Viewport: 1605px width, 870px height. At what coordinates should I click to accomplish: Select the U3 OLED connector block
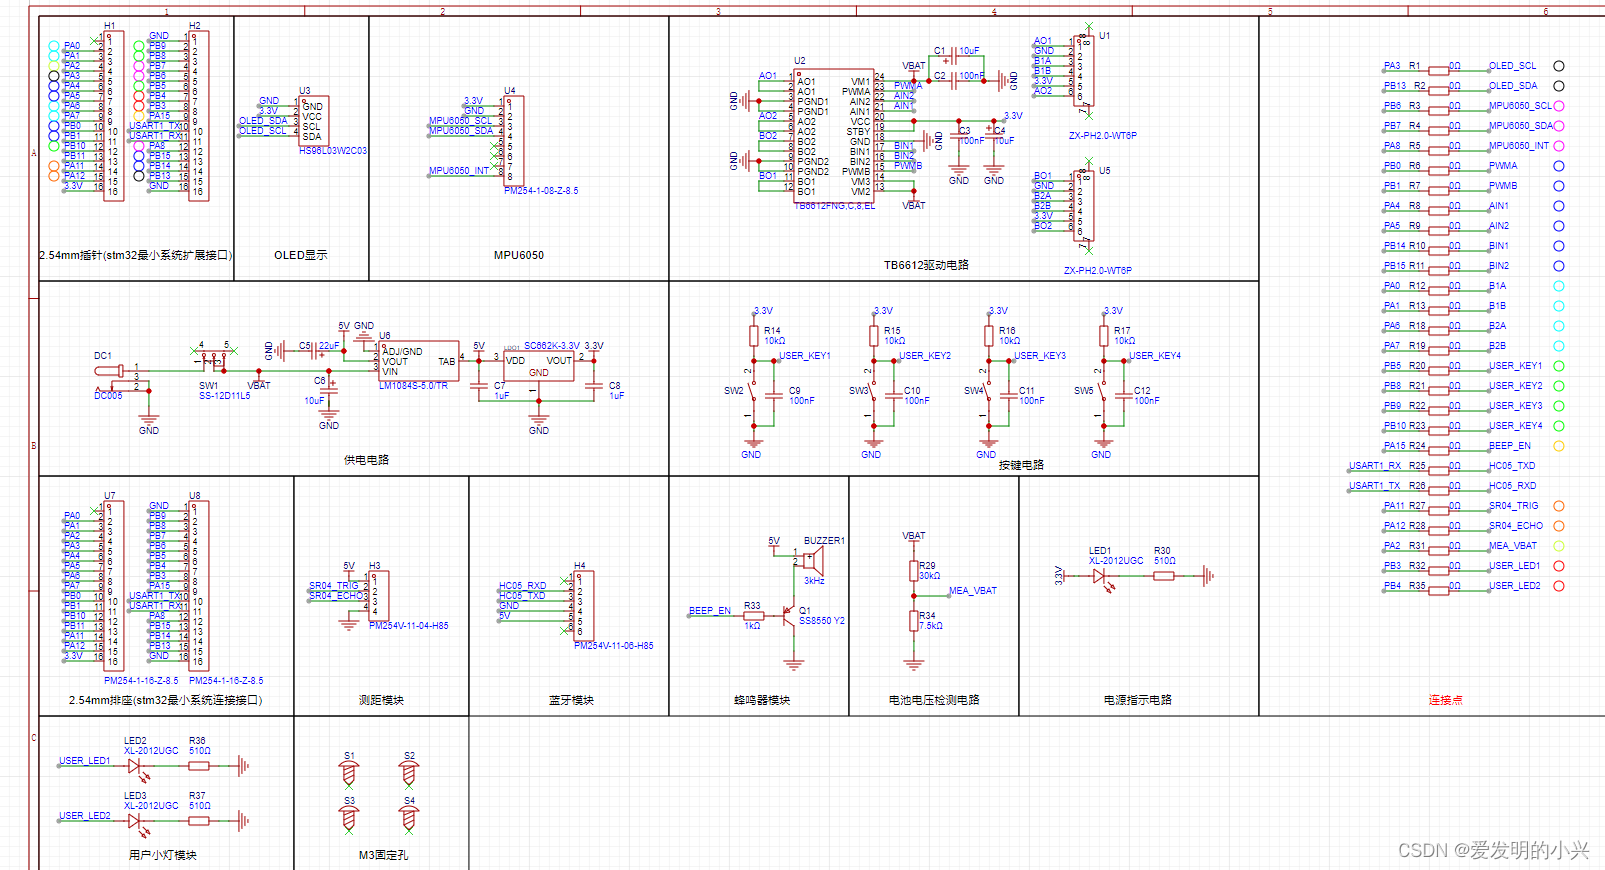tap(313, 121)
